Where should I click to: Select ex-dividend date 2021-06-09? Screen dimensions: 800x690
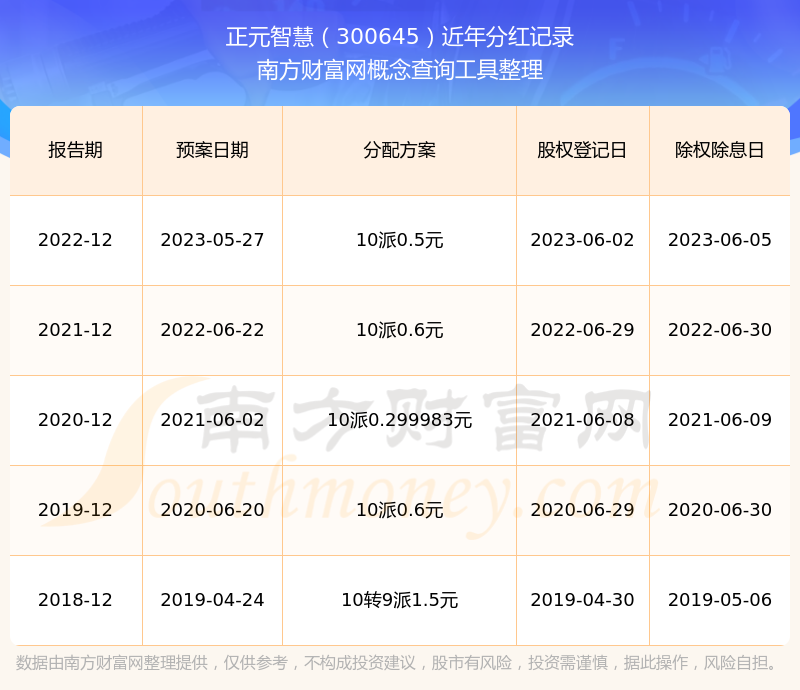click(x=719, y=420)
